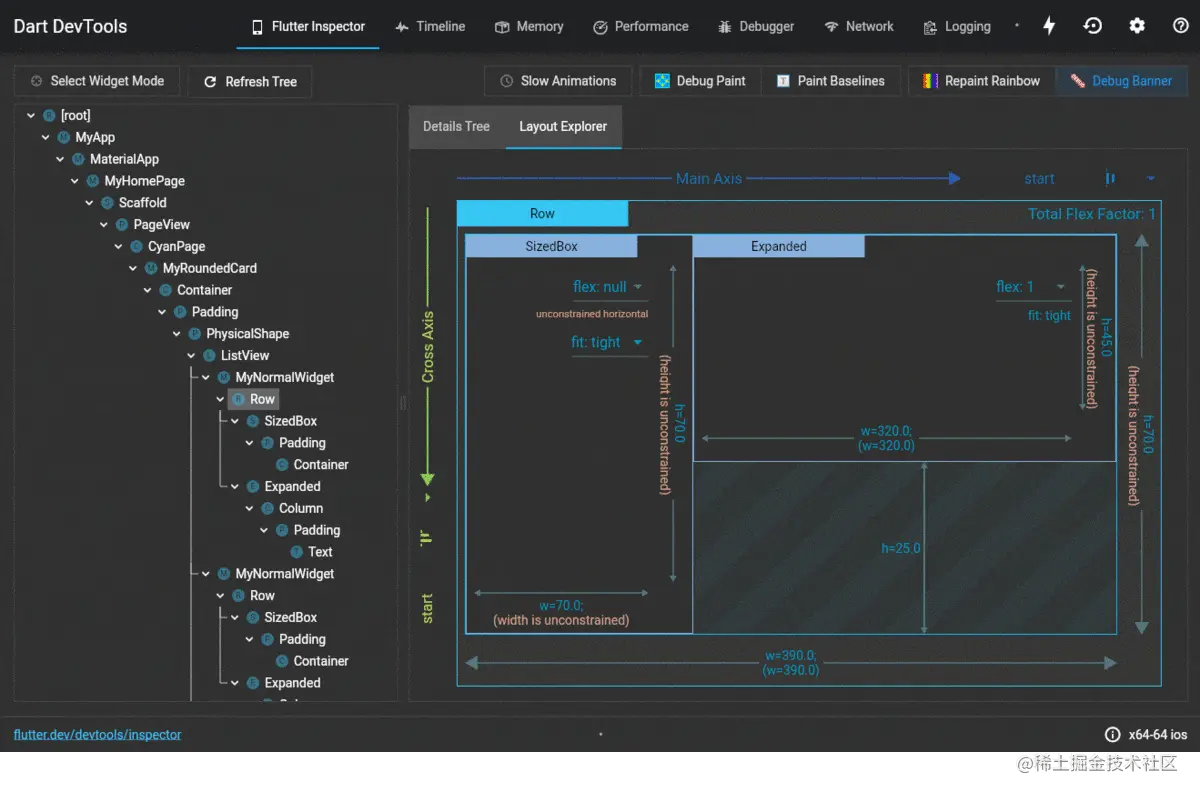Click the Performance page icon

pyautogui.click(x=600, y=26)
